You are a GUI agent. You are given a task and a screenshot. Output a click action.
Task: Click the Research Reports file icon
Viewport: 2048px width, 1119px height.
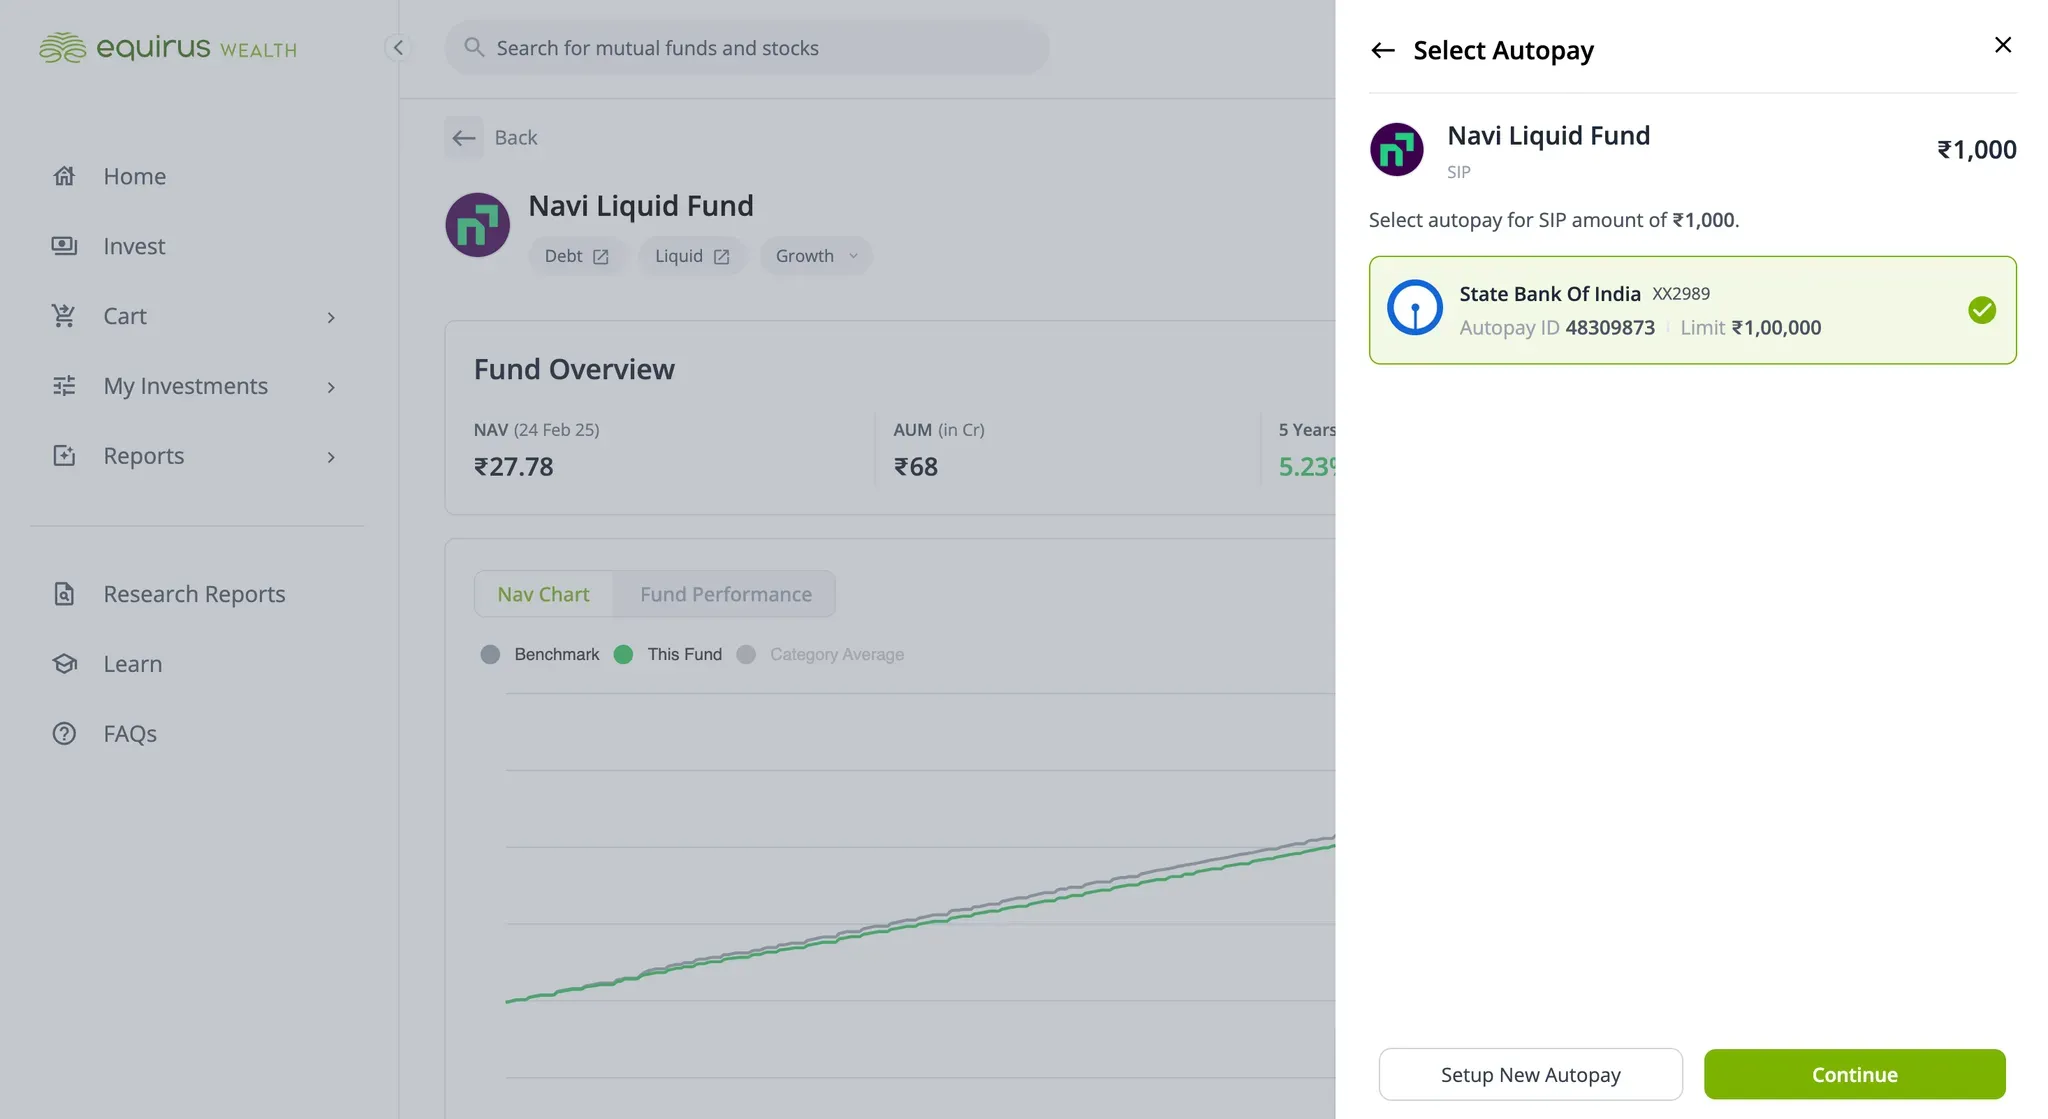64,594
